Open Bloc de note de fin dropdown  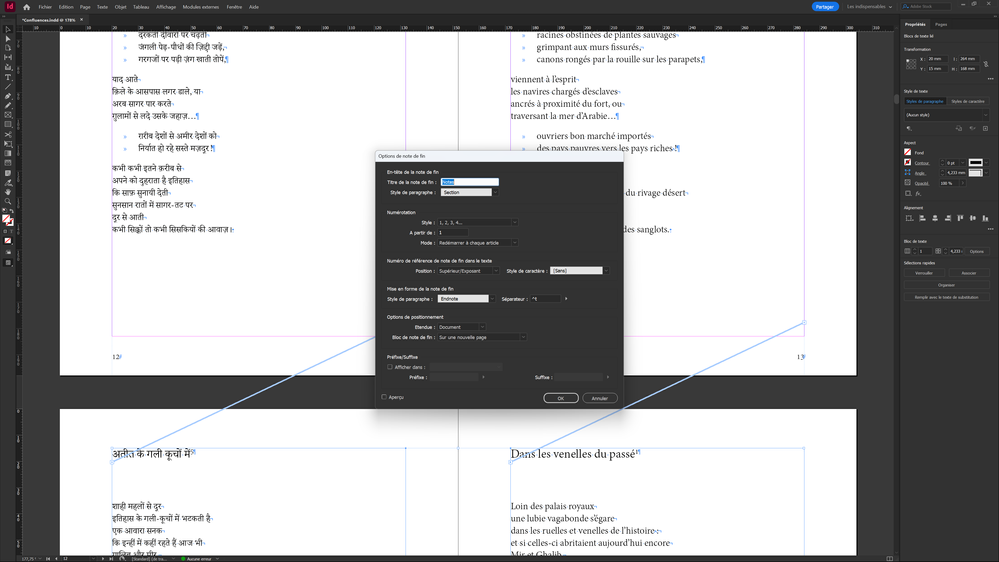point(482,337)
